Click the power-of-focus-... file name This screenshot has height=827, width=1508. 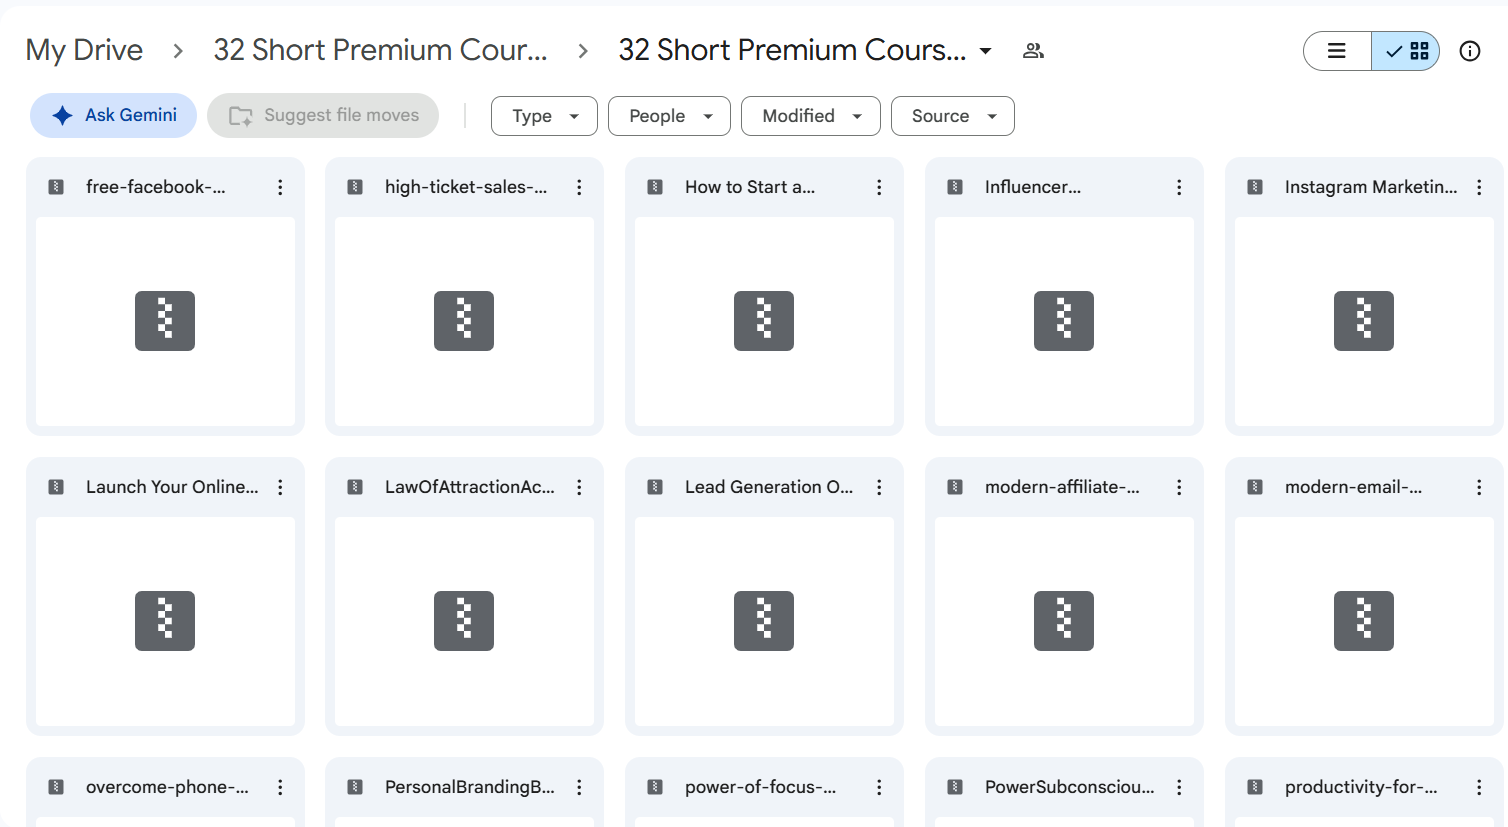tap(761, 787)
